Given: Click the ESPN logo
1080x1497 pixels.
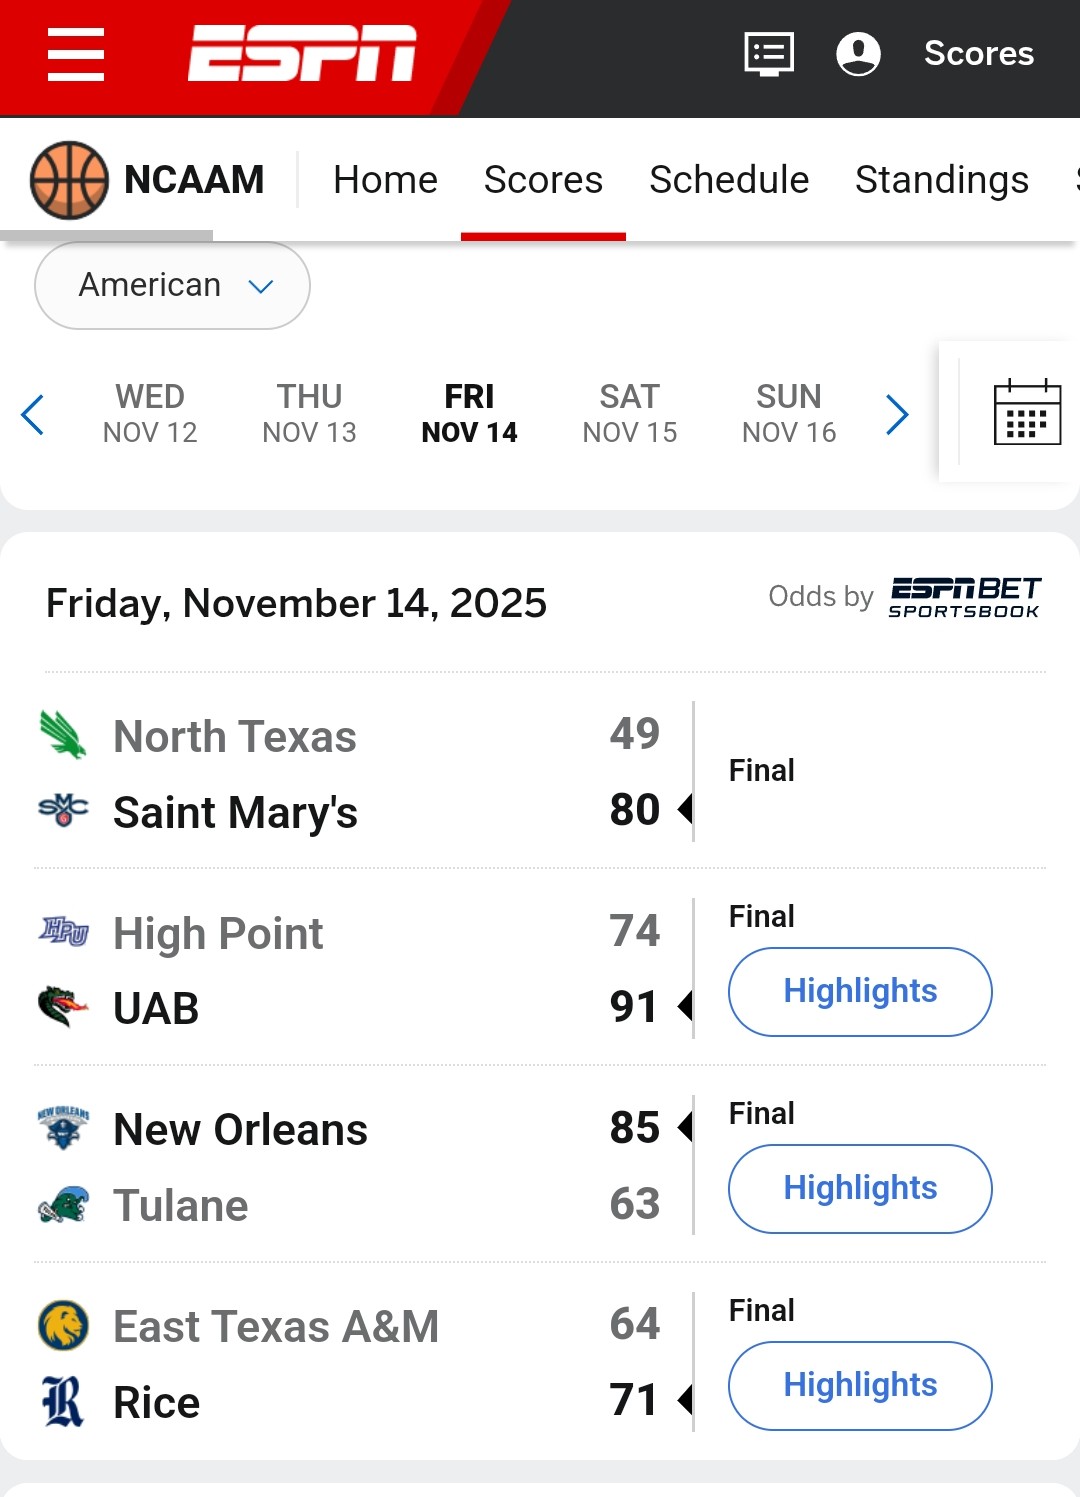Looking at the screenshot, I should [302, 54].
